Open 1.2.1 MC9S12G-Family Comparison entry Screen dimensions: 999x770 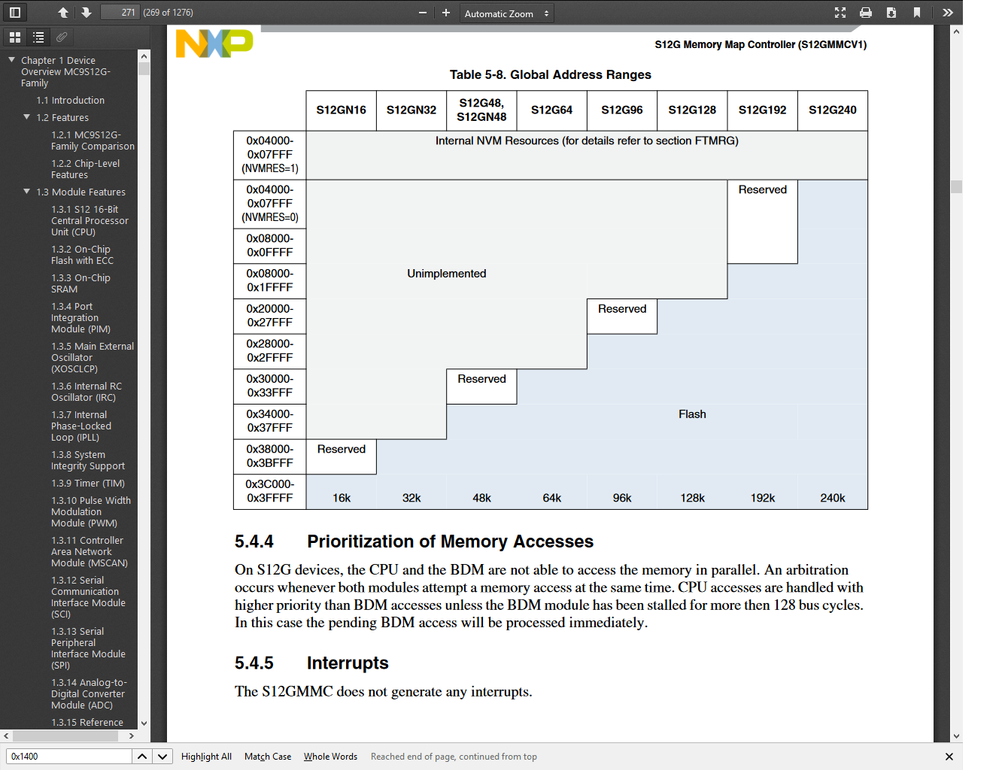93,140
